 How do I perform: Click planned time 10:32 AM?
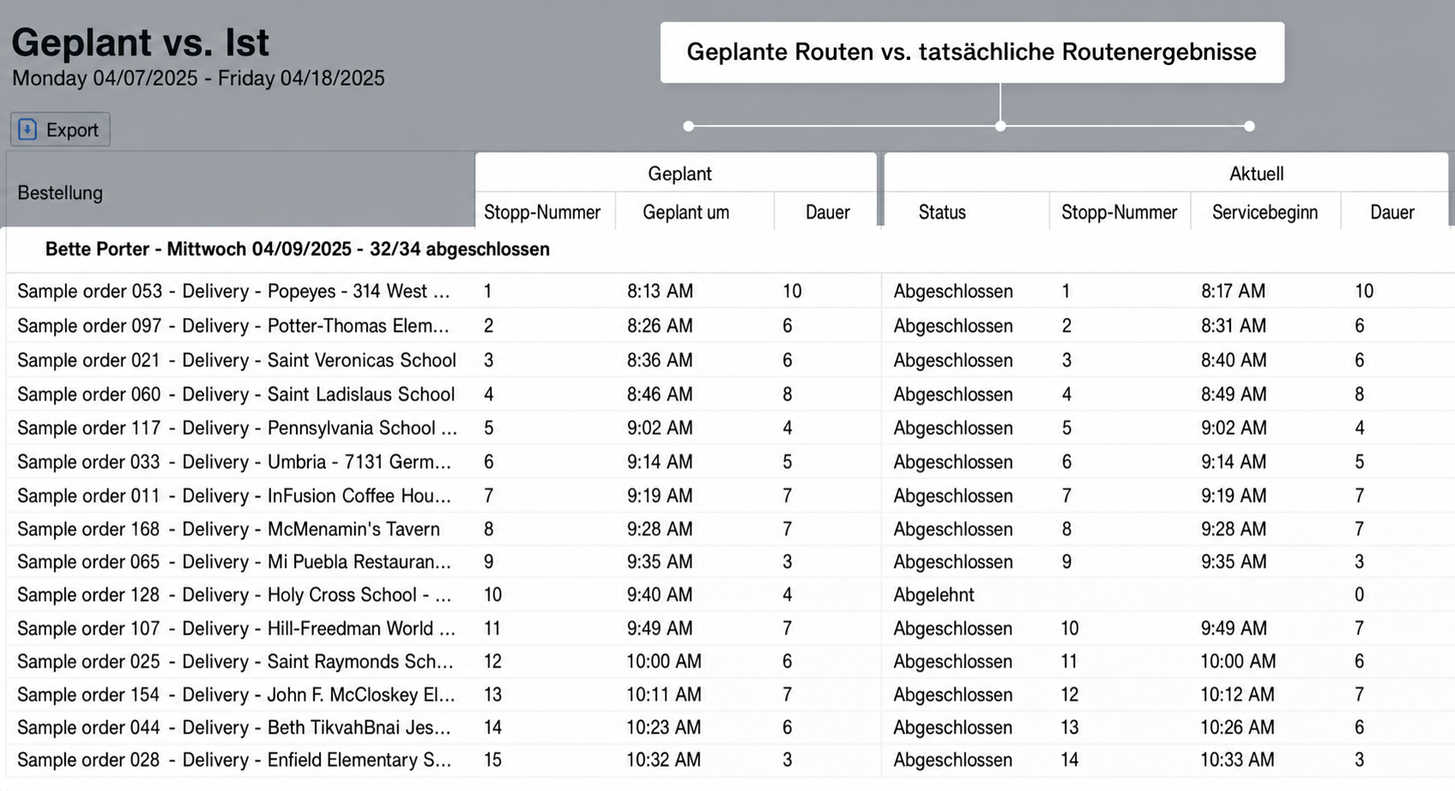pyautogui.click(x=664, y=760)
